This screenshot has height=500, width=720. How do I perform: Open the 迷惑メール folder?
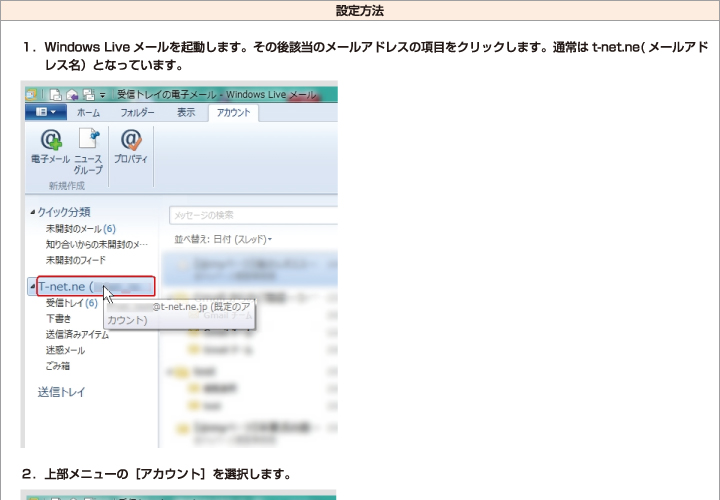tap(65, 350)
